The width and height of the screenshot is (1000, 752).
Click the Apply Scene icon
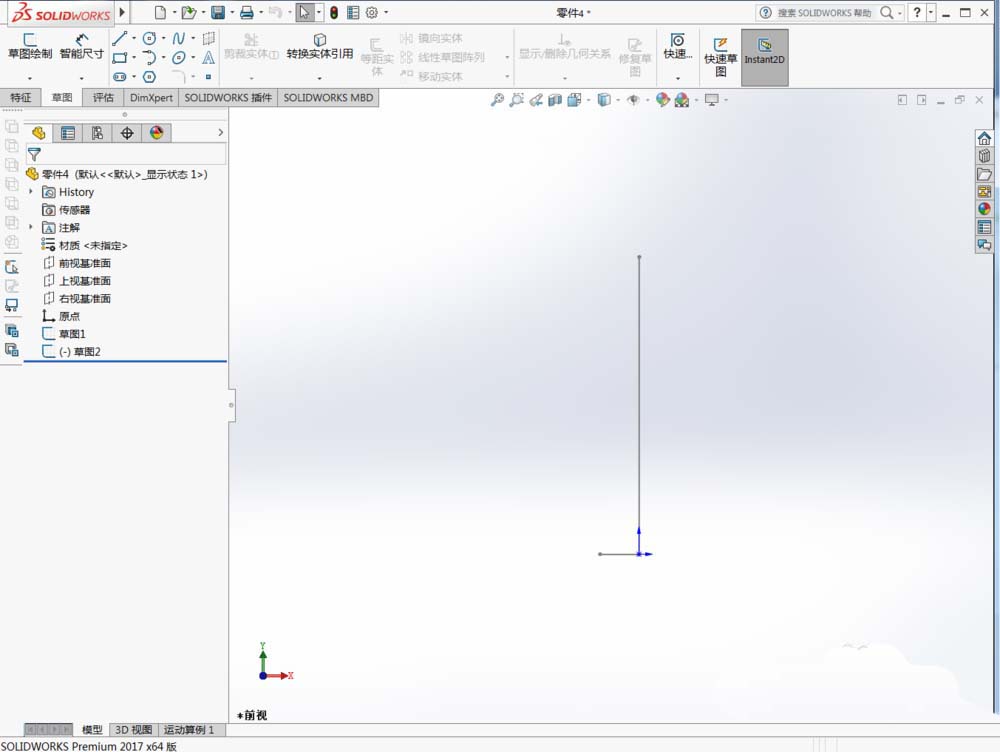682,100
